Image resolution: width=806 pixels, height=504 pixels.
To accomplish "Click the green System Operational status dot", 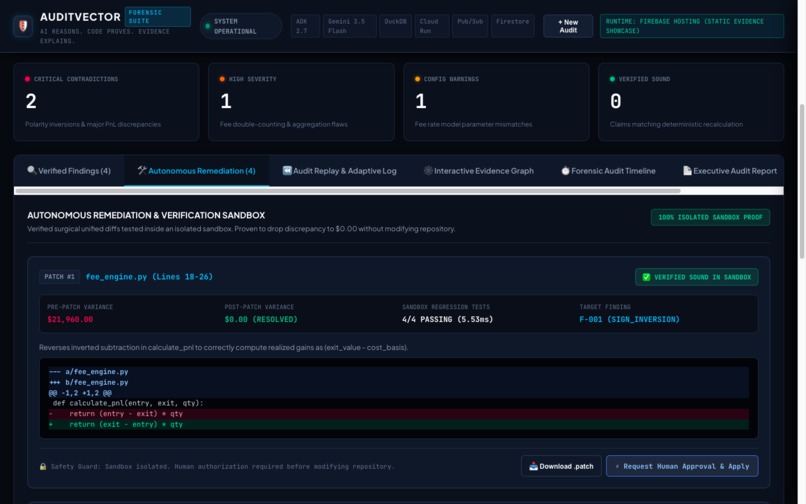I will click(208, 26).
